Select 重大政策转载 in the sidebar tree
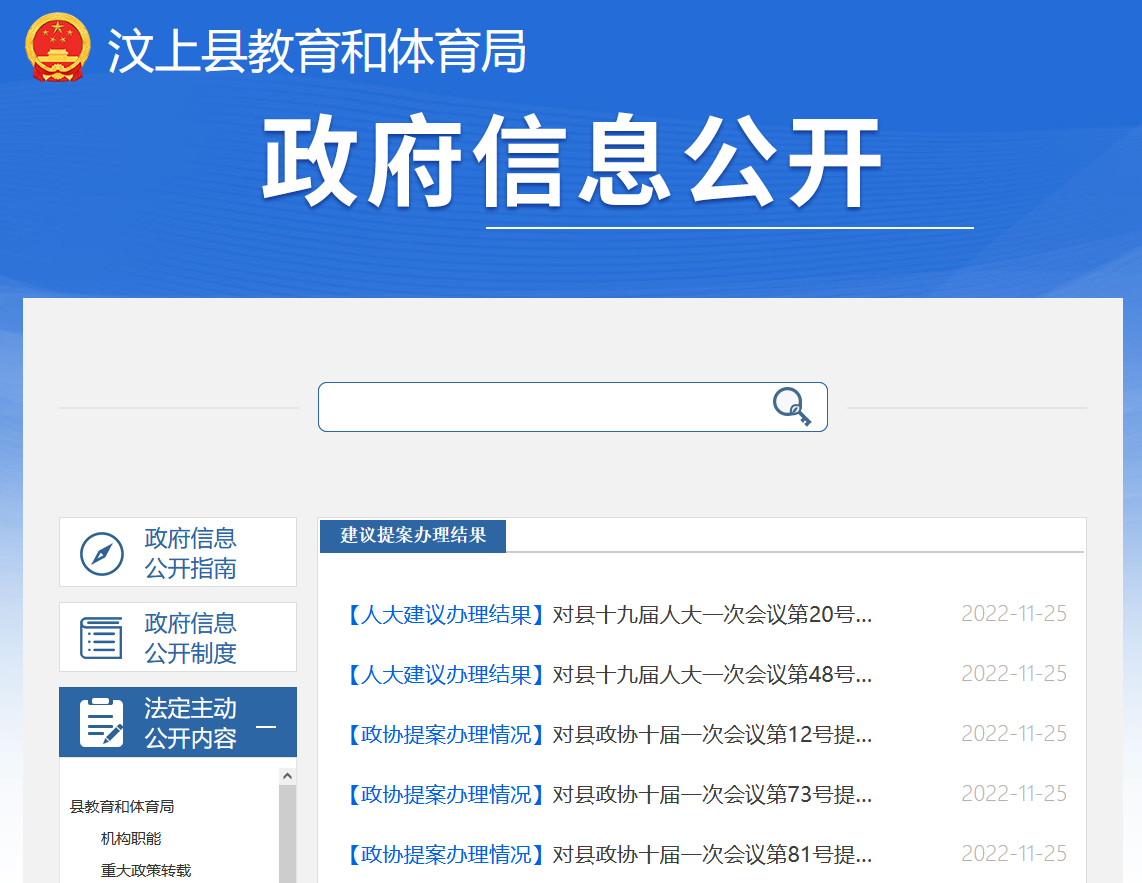This screenshot has width=1142, height=883. [146, 871]
